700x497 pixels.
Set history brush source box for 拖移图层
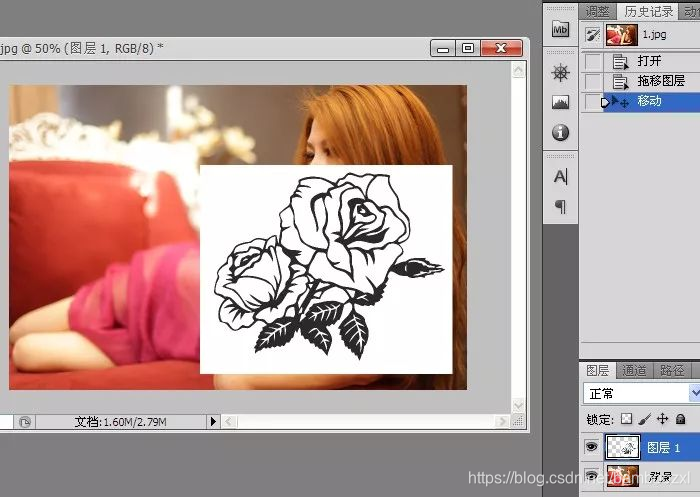(593, 81)
